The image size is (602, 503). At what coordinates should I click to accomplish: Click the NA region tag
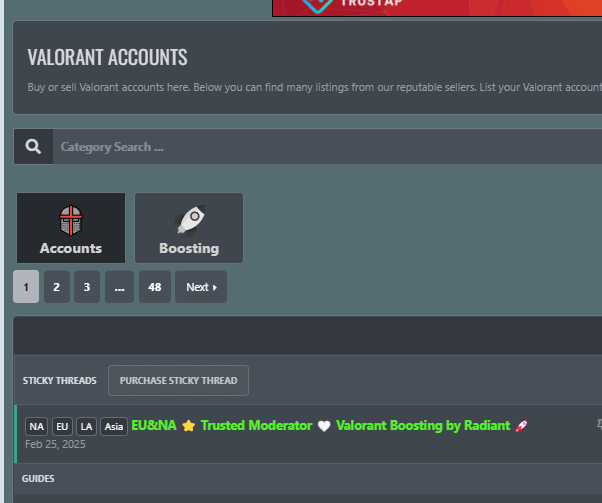pyautogui.click(x=36, y=427)
